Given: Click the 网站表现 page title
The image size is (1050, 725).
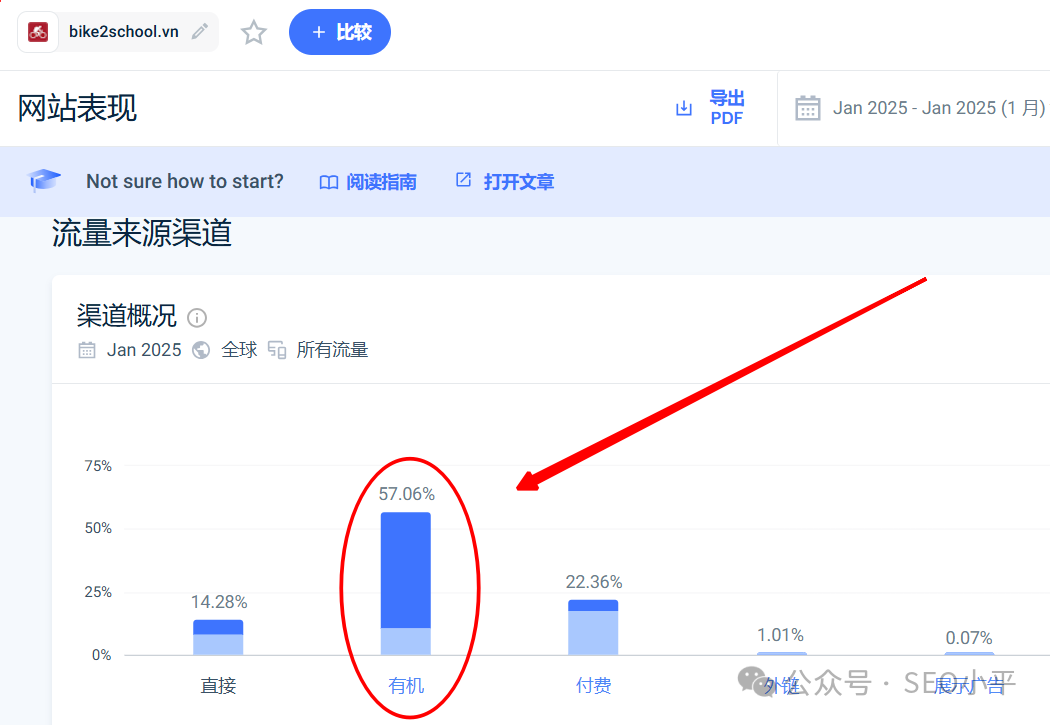Looking at the screenshot, I should [x=77, y=108].
